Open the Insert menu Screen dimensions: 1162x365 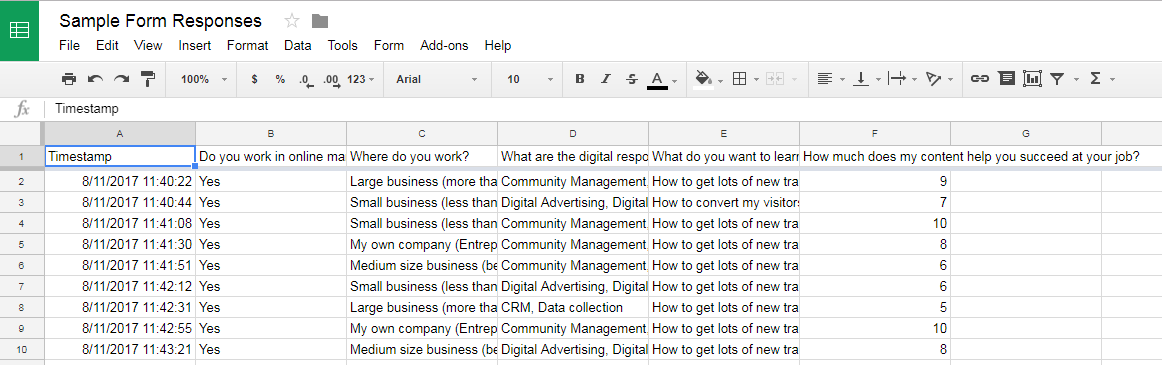coord(195,46)
